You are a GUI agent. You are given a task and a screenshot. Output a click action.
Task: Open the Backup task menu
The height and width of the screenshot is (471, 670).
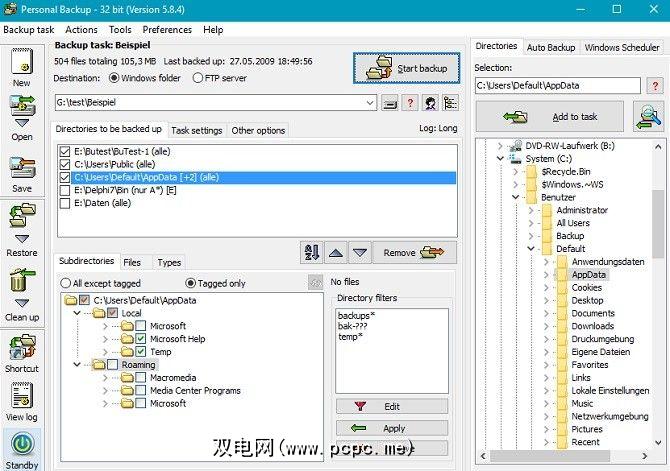click(29, 29)
